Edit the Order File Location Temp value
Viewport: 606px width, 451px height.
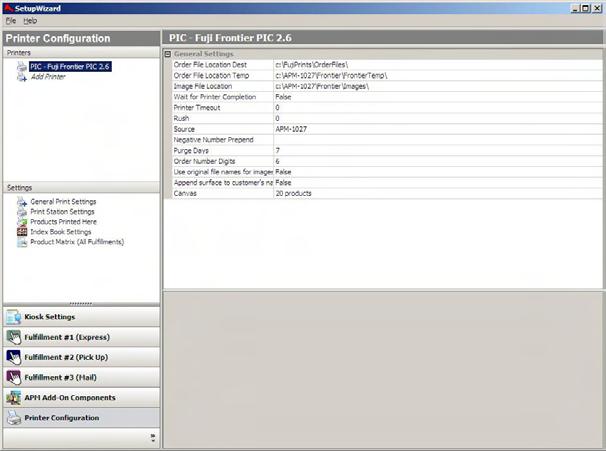click(x=438, y=76)
